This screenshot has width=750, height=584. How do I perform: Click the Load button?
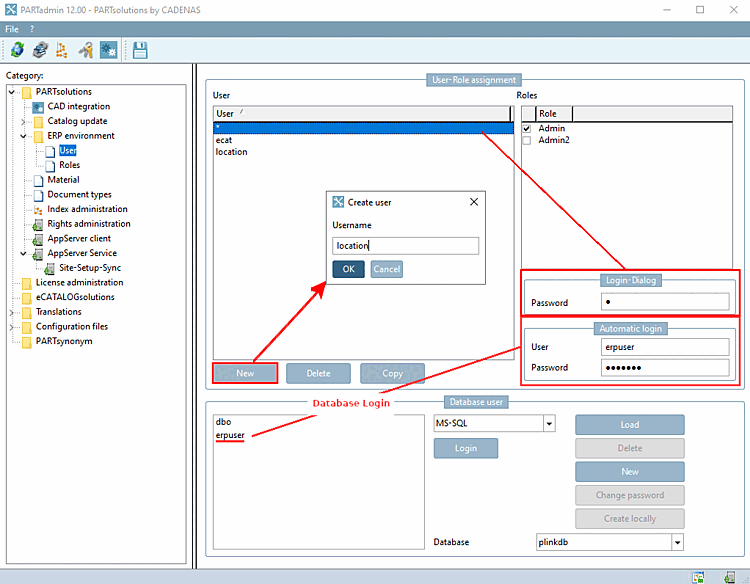630,425
